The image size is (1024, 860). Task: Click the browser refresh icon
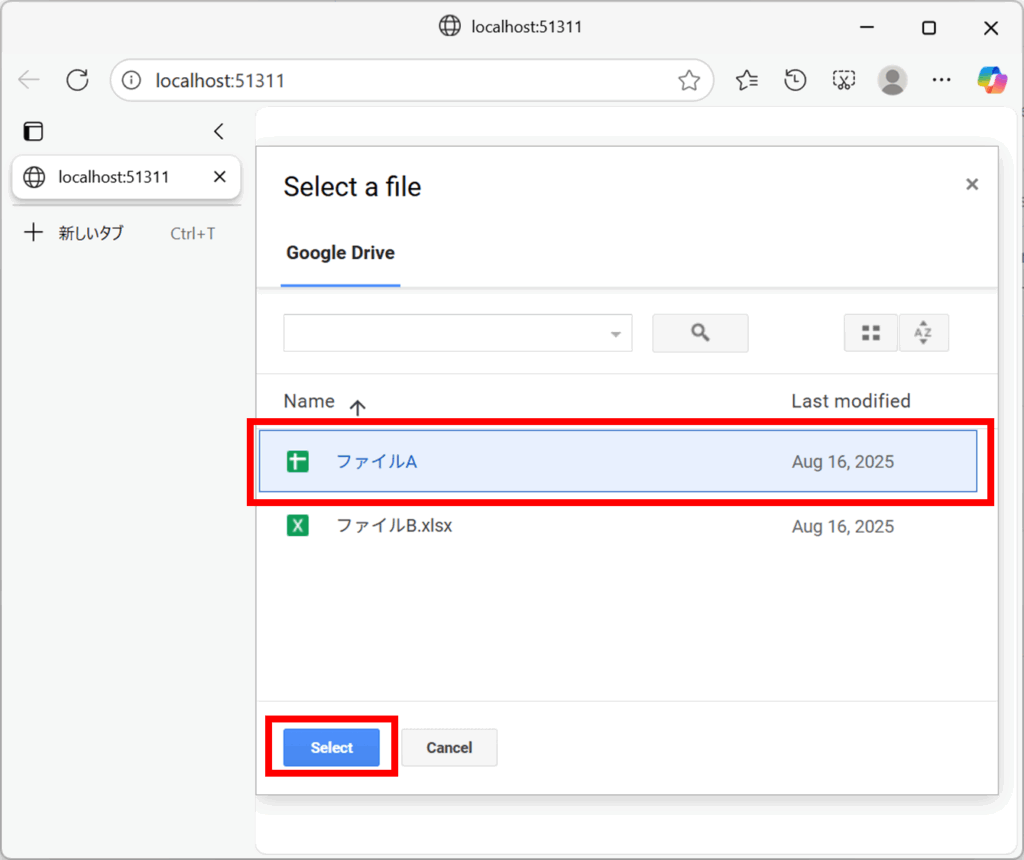(77, 80)
